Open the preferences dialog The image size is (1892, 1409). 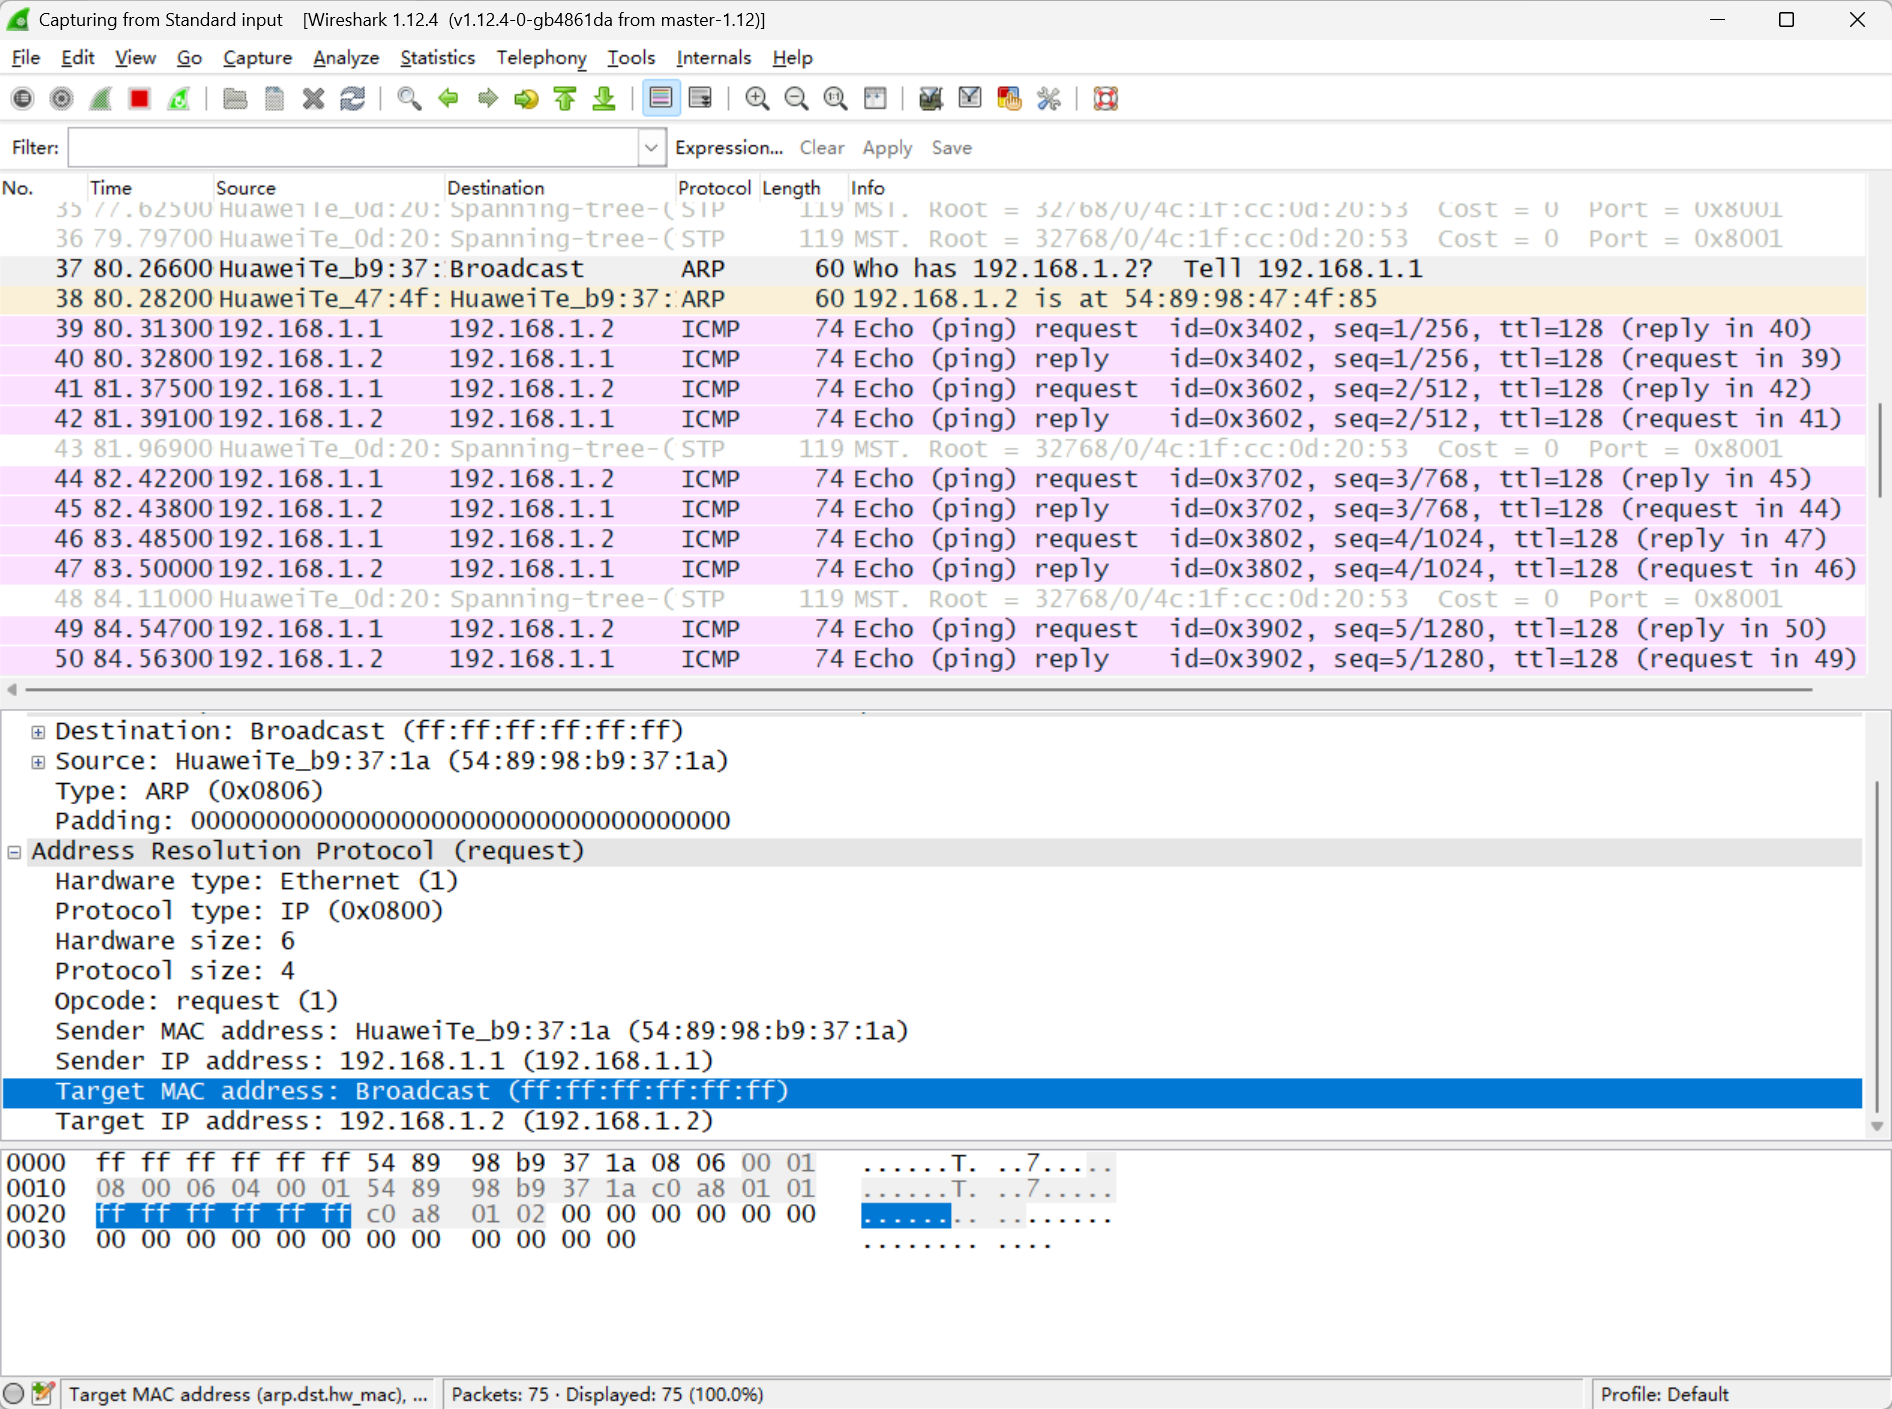point(1048,98)
